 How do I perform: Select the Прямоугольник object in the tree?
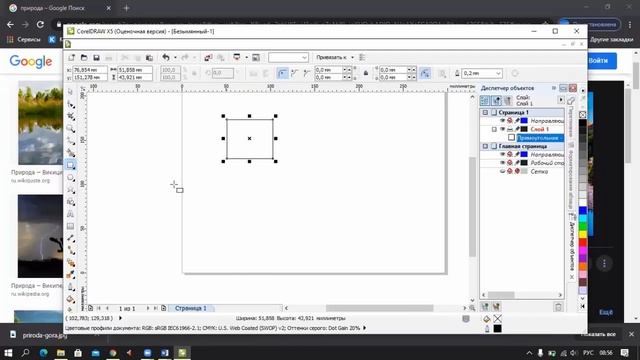540,138
